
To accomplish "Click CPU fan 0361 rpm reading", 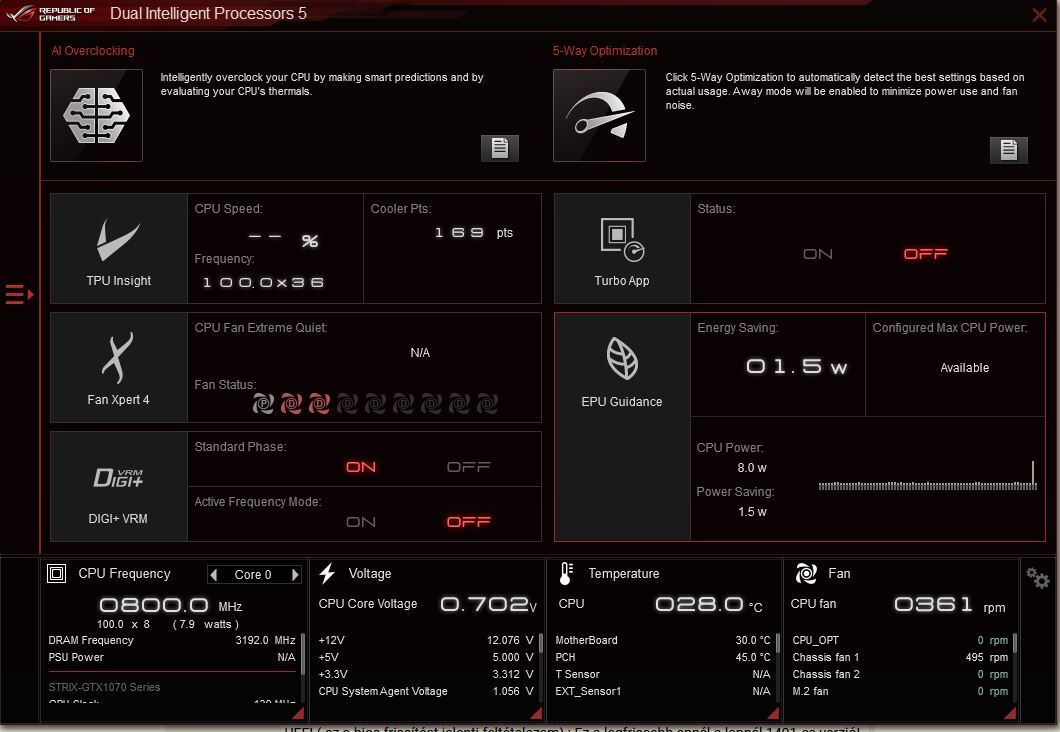I will [949, 604].
